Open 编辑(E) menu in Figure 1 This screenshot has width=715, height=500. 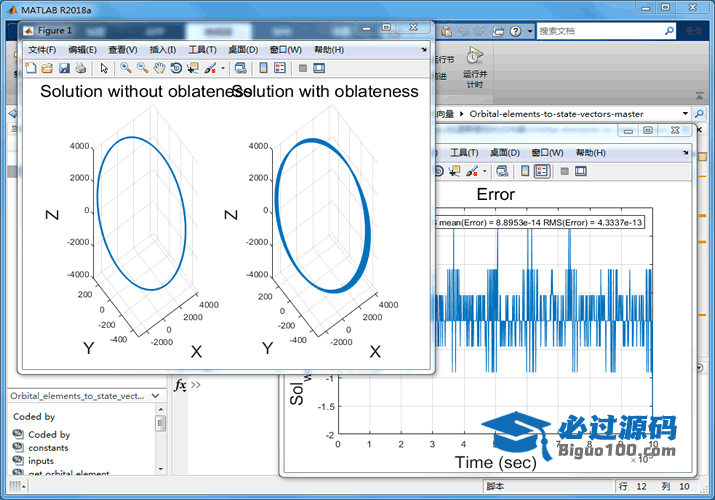coord(82,50)
